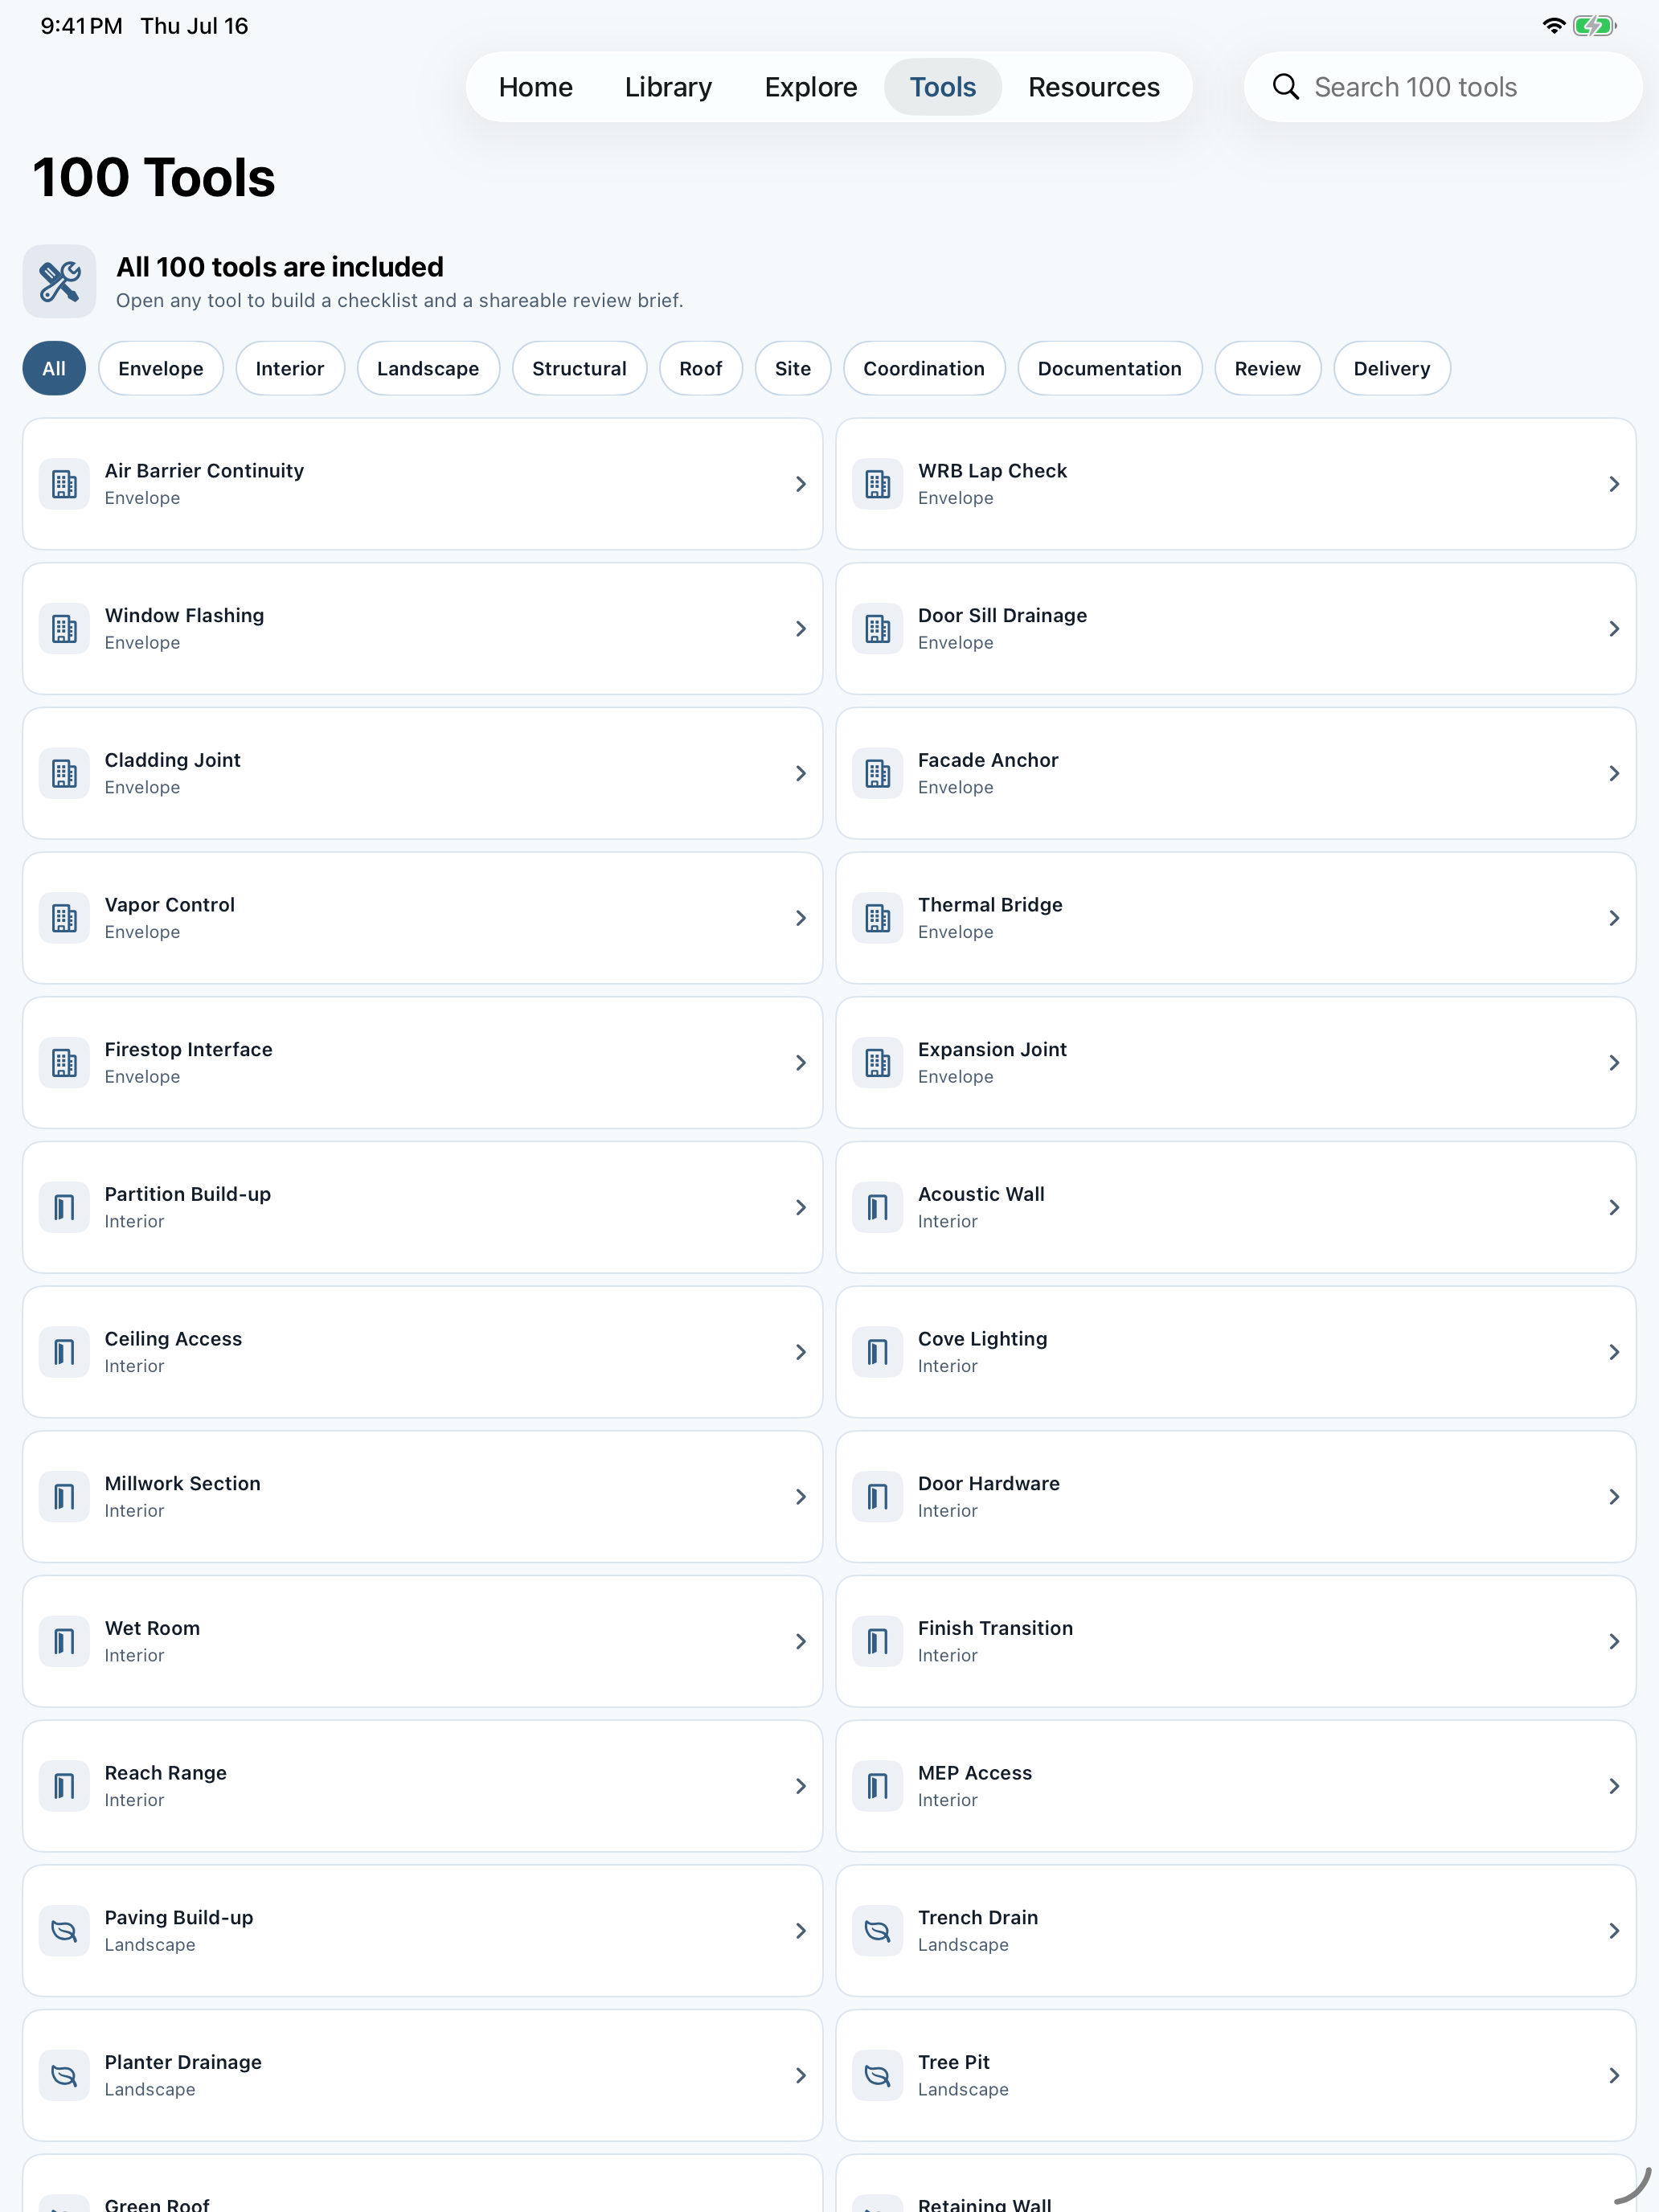This screenshot has width=1659, height=2212.
Task: Filter tools by Structural
Action: [580, 368]
